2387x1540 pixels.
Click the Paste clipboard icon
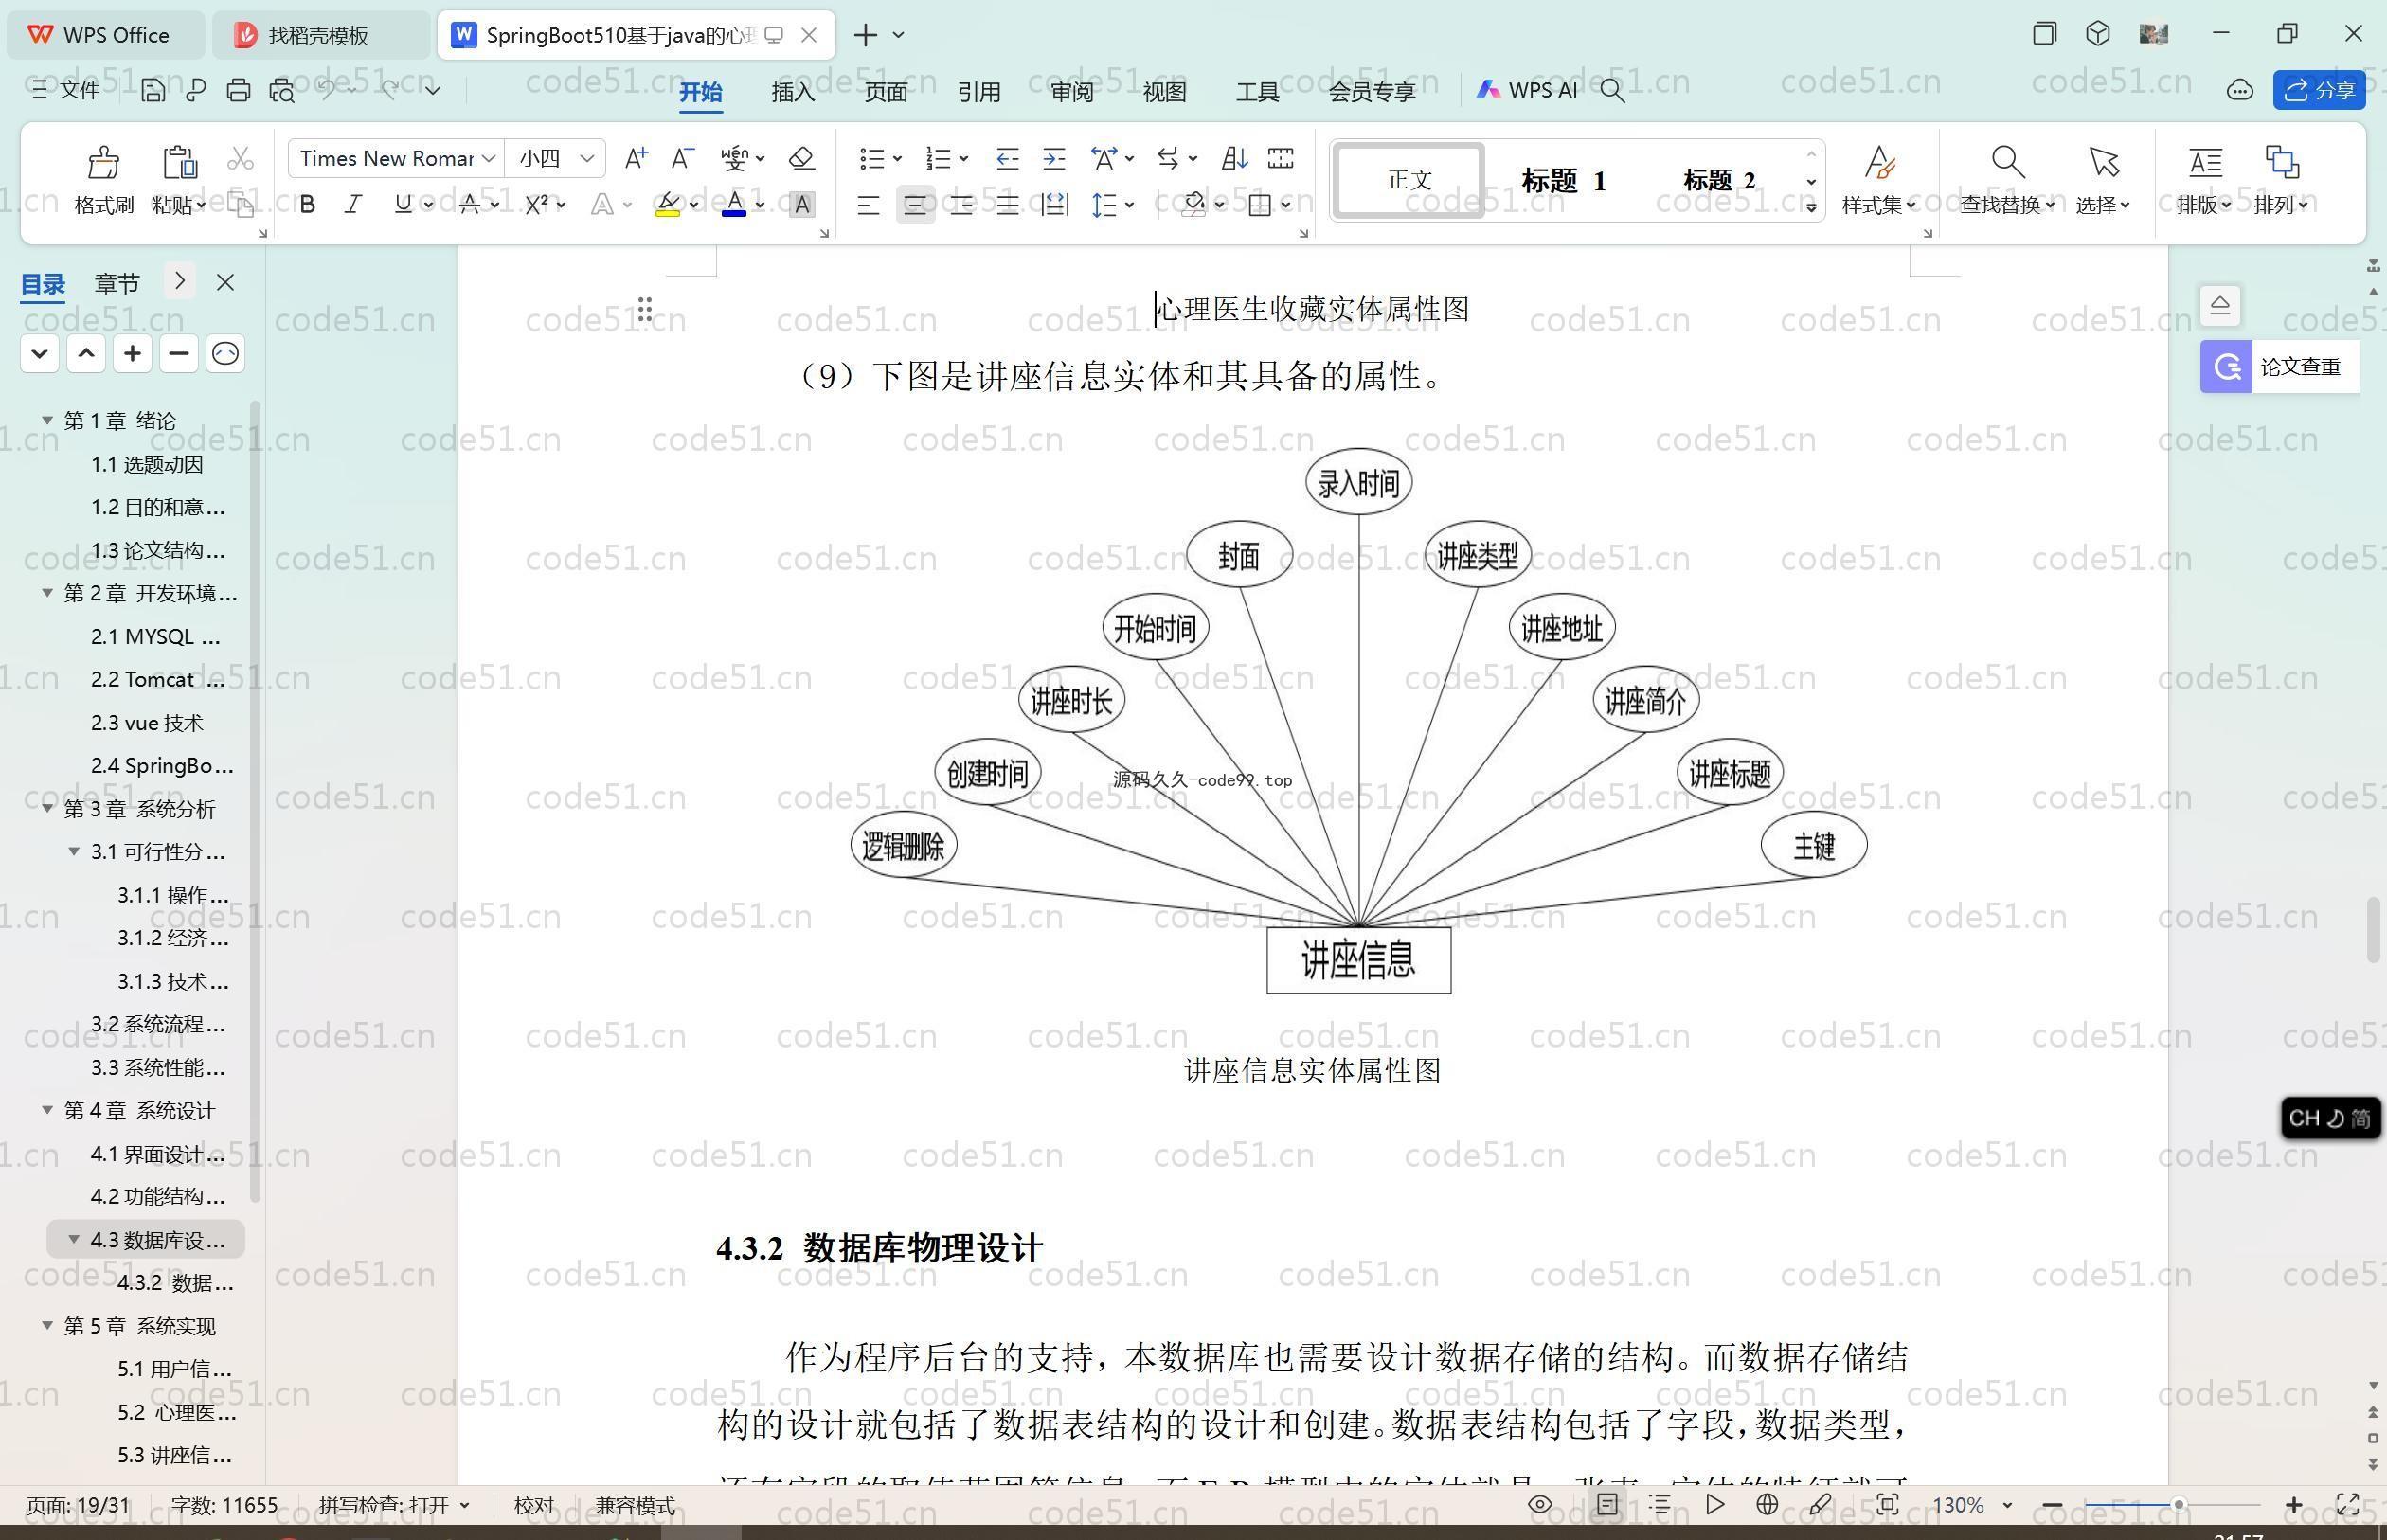click(179, 161)
